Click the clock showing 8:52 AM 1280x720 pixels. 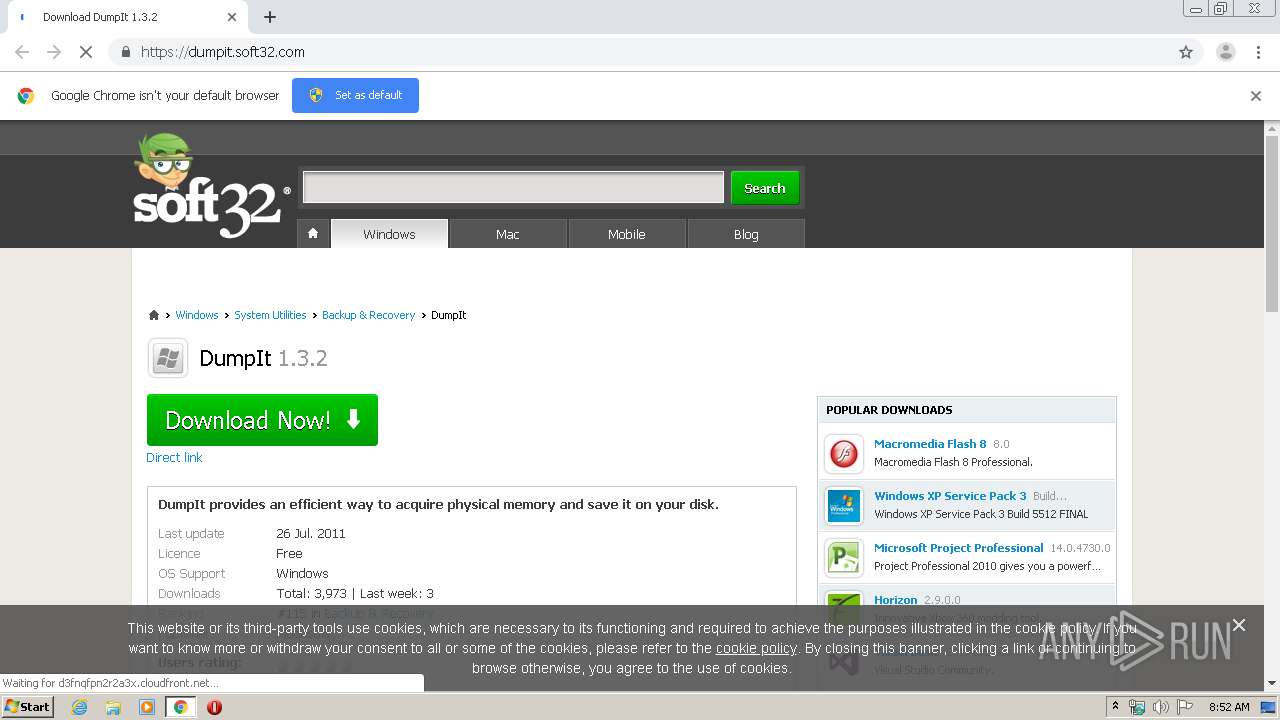[1229, 707]
